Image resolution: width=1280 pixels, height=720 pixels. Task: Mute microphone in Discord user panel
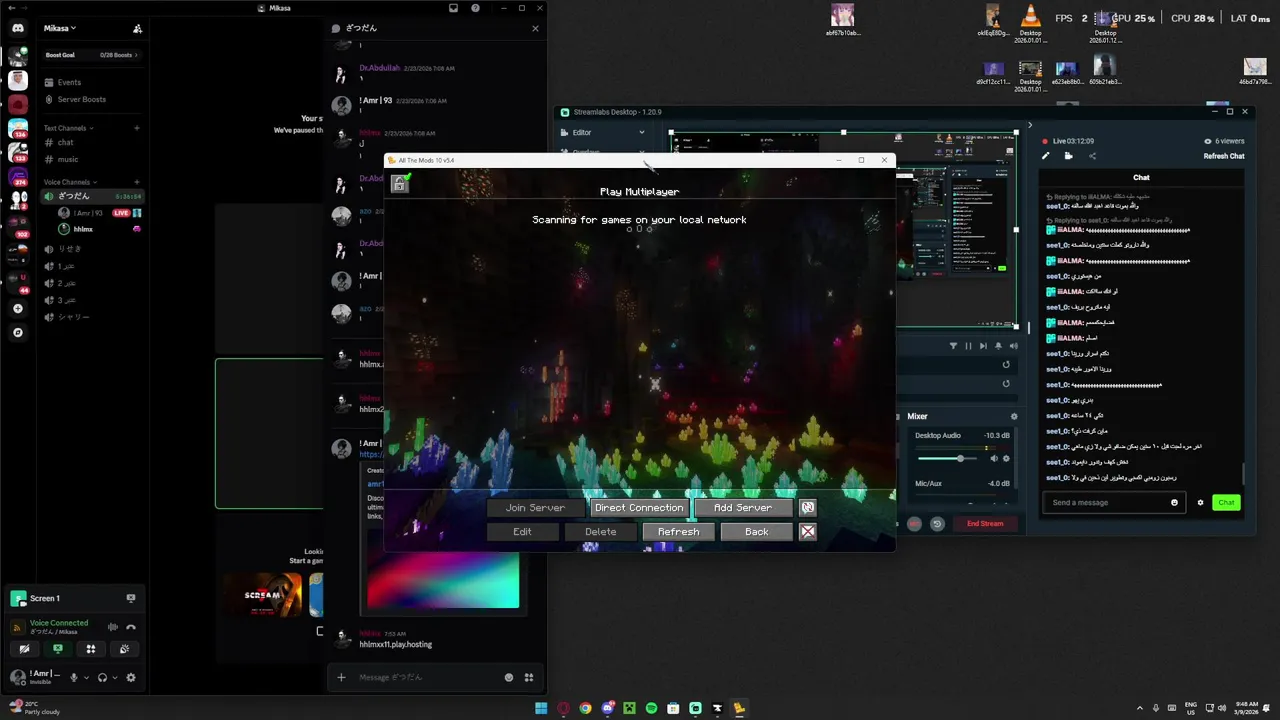pos(73,677)
